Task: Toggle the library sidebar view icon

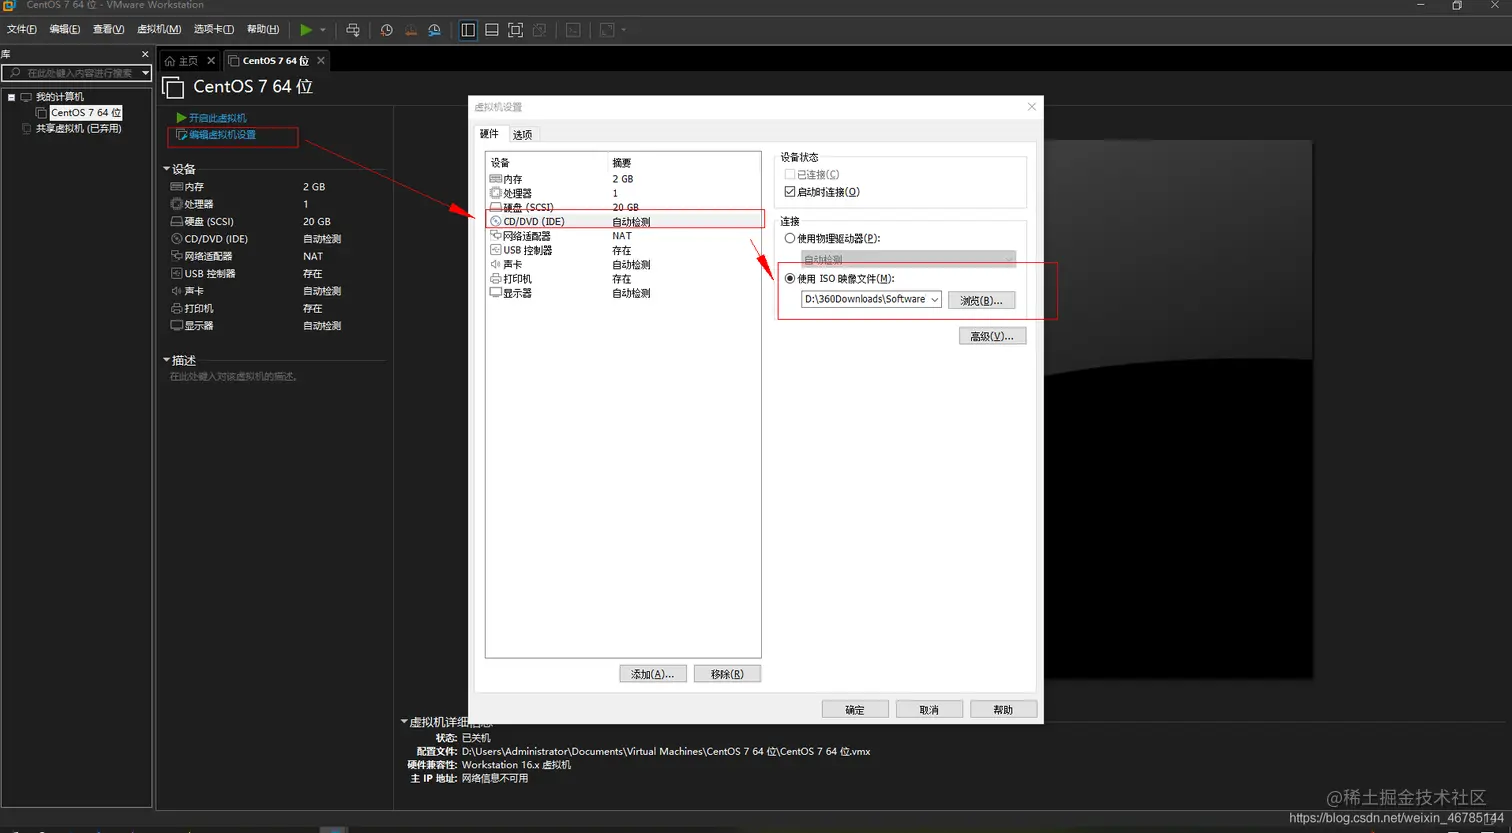Action: pyautogui.click(x=468, y=30)
